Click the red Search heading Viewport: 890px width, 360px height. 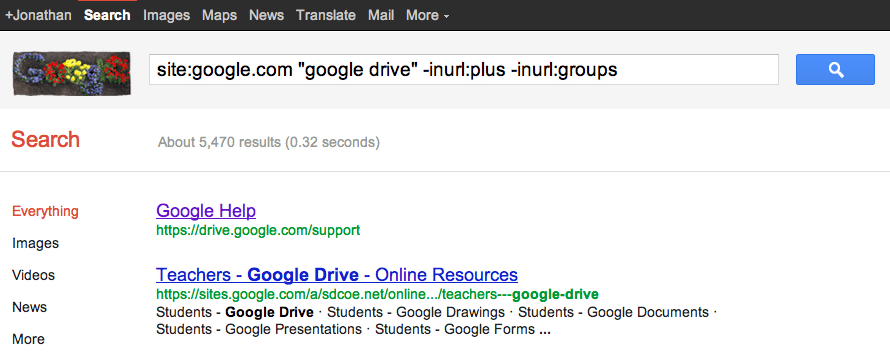45,140
